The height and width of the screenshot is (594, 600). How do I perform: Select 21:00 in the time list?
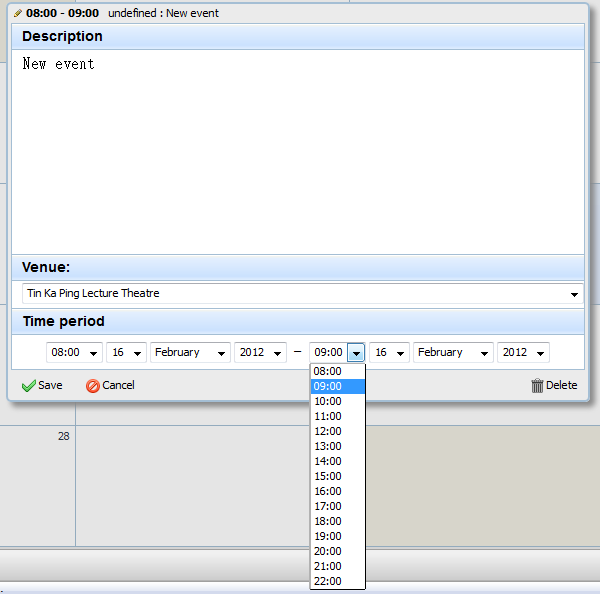coord(338,566)
